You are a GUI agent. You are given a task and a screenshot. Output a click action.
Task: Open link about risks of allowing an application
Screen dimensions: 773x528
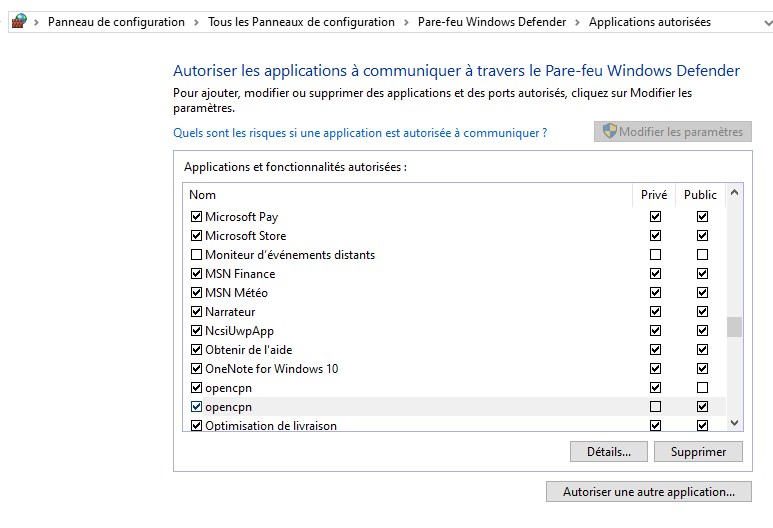pyautogui.click(x=360, y=133)
